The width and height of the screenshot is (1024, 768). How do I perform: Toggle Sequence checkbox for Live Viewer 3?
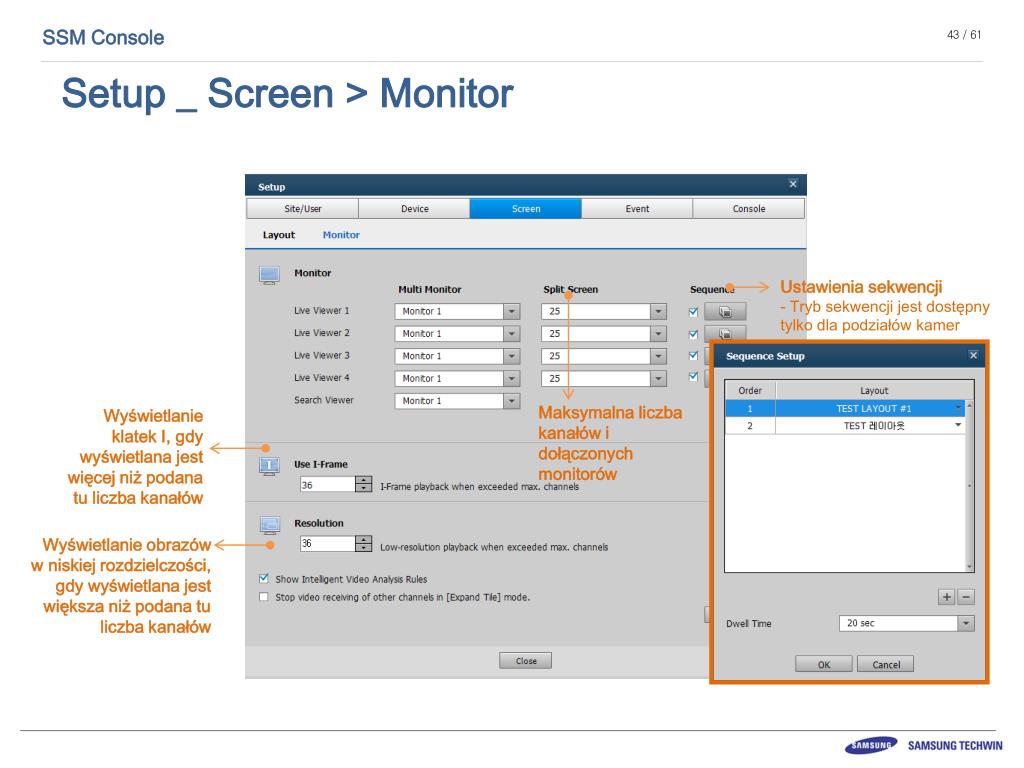point(694,356)
